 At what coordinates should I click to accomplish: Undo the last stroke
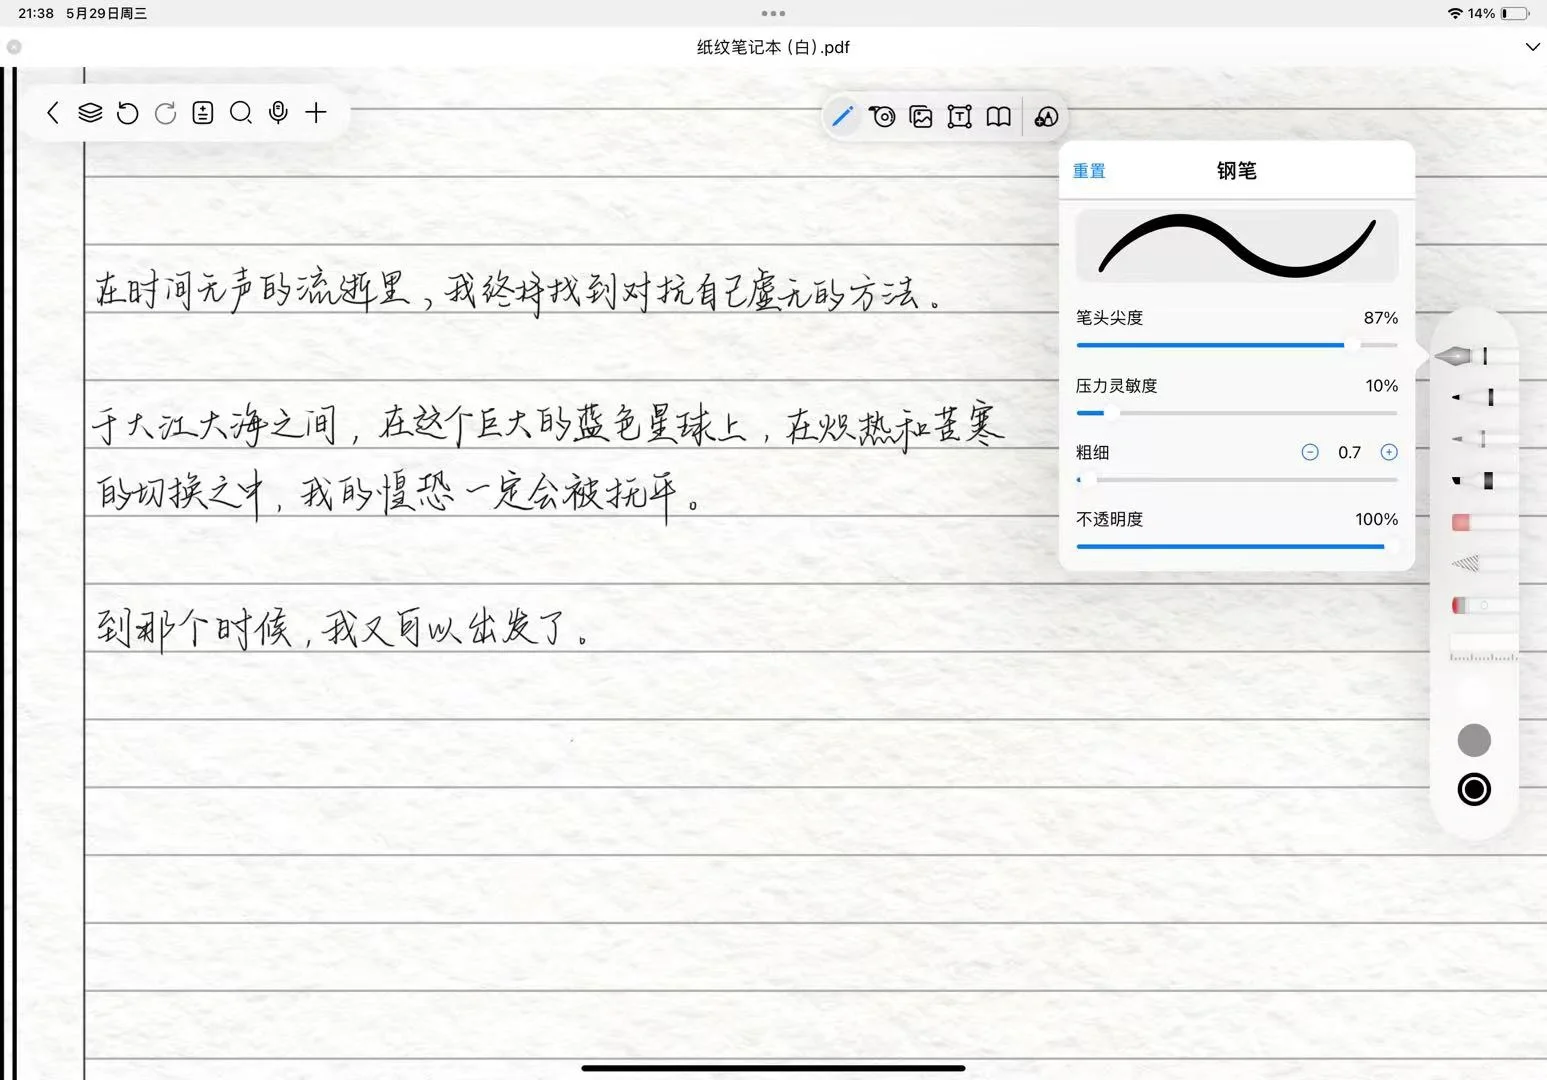coord(127,113)
